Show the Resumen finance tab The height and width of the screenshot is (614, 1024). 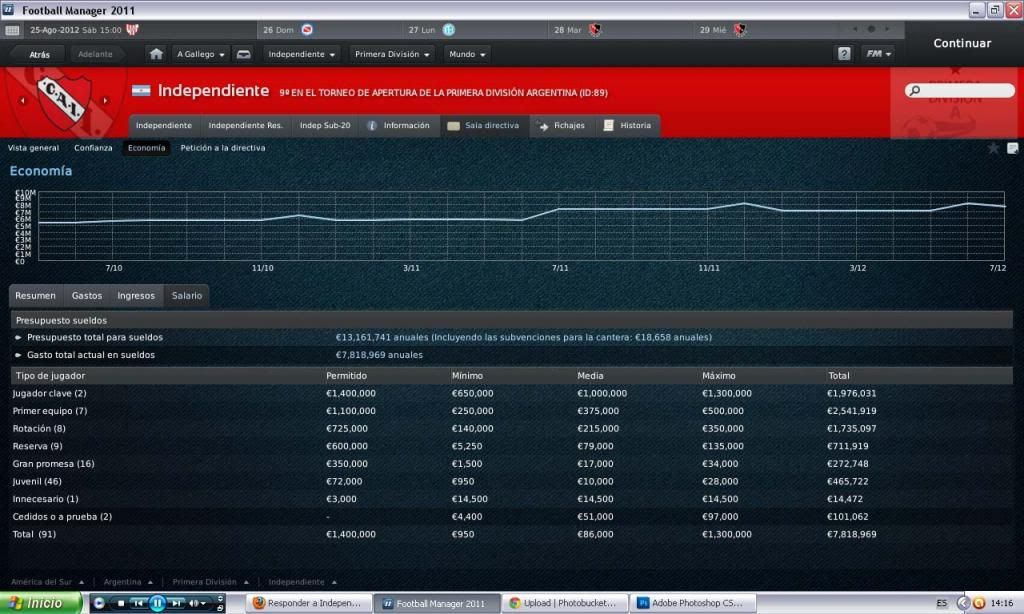point(36,296)
